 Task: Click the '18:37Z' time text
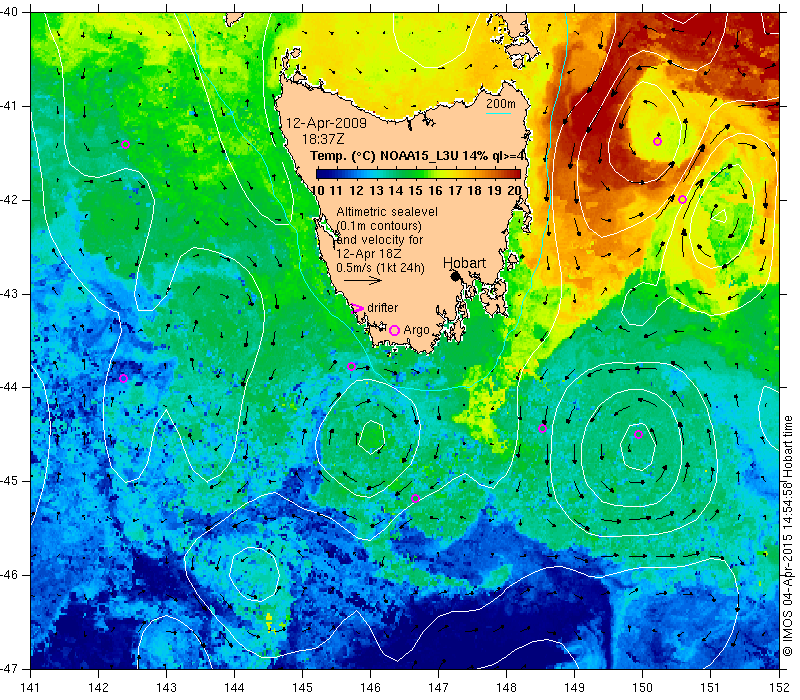[x=323, y=139]
